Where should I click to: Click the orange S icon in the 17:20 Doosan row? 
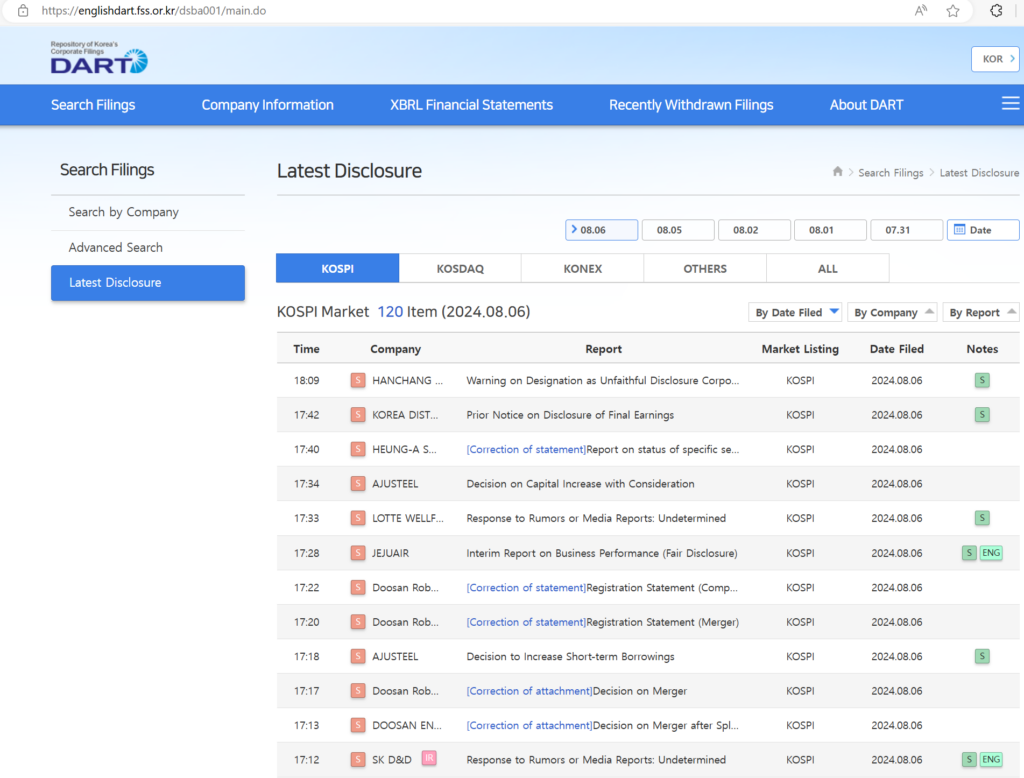click(x=358, y=623)
